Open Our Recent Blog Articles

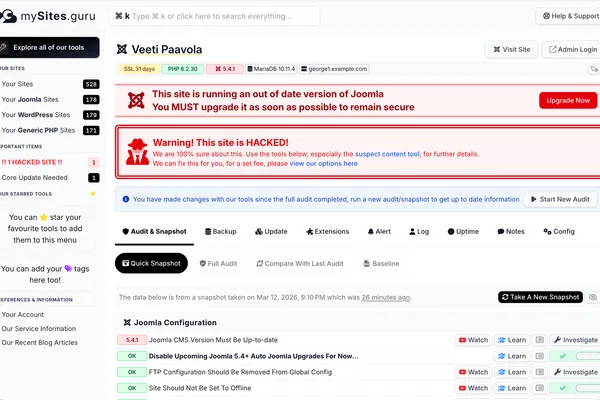point(39,343)
